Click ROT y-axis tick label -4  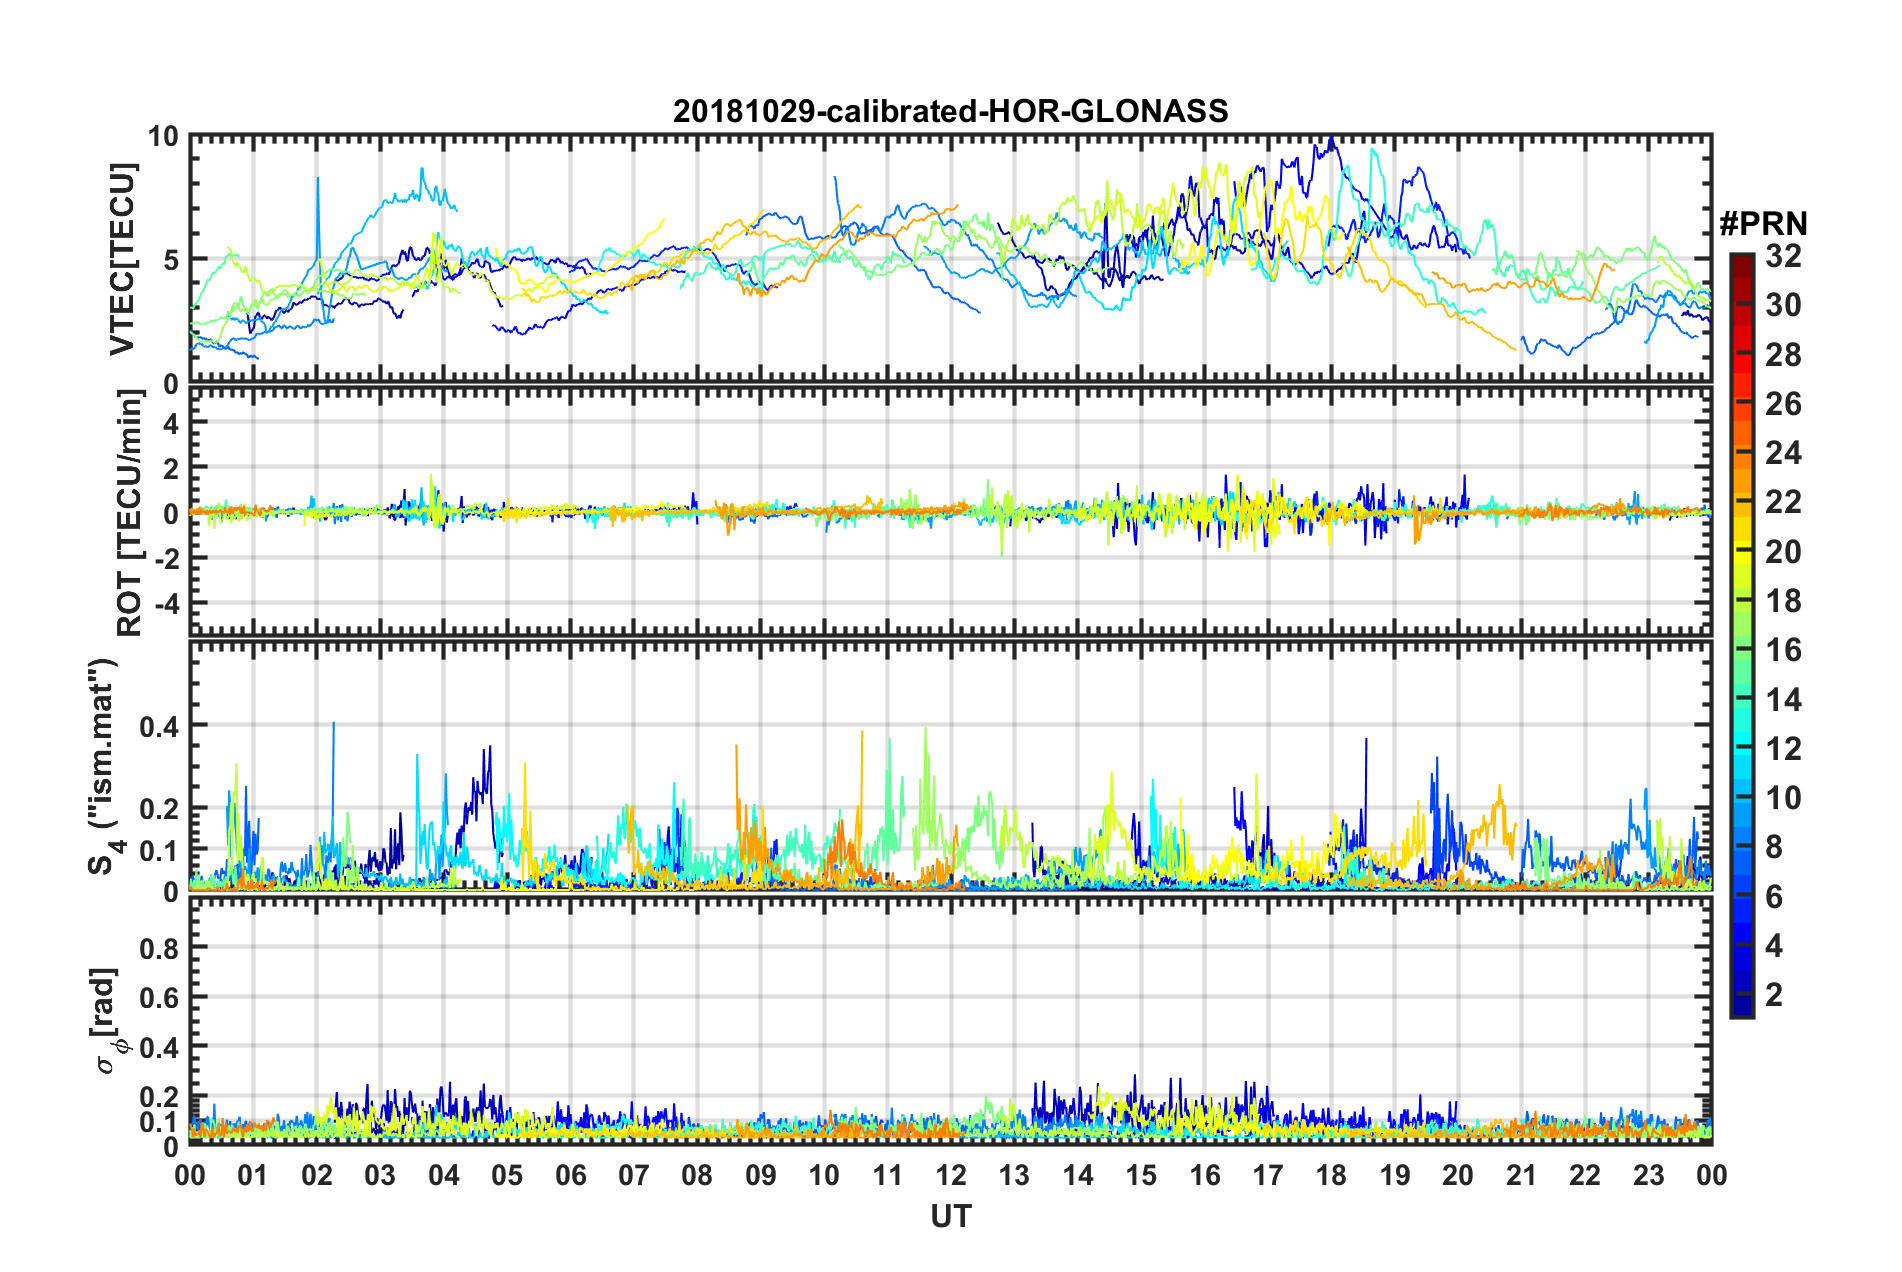165,604
